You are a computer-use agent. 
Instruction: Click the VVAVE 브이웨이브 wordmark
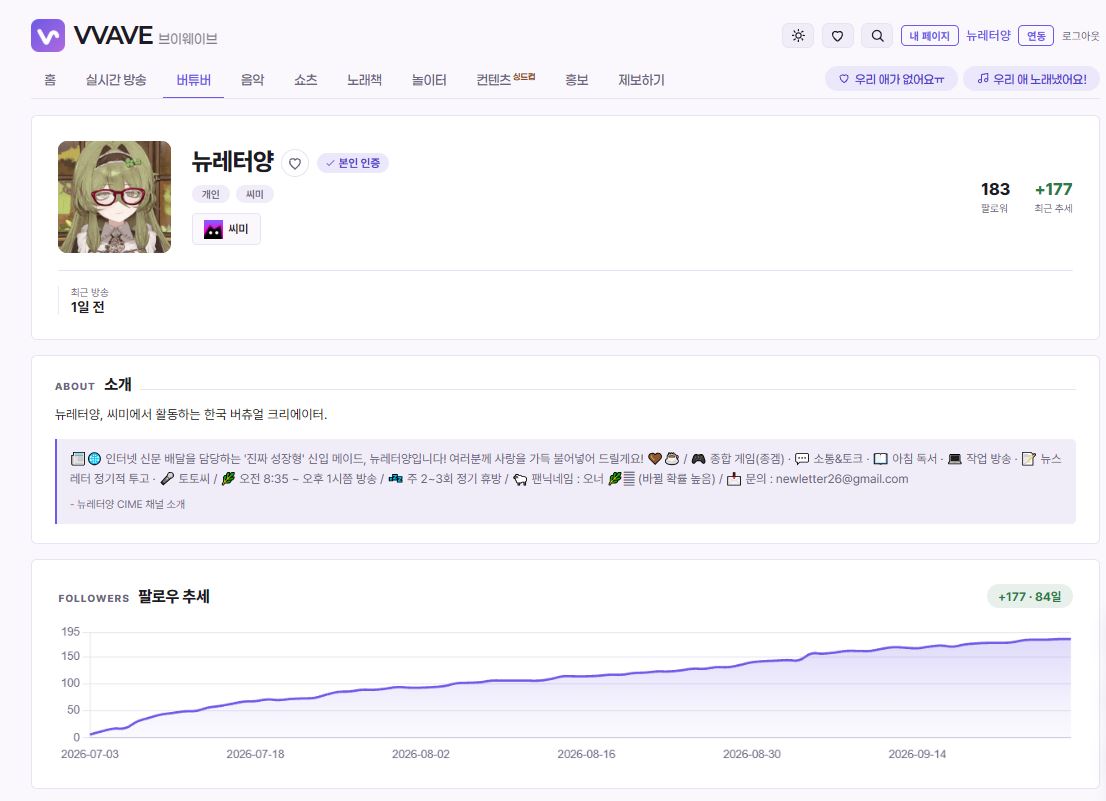pyautogui.click(x=145, y=35)
